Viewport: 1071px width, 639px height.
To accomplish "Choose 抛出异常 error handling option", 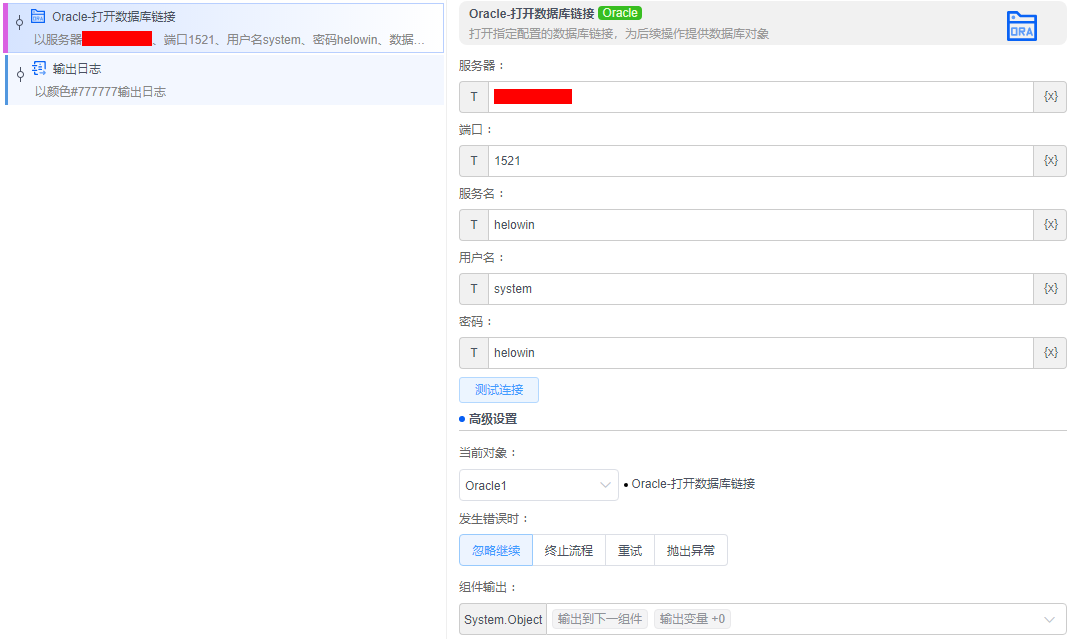I will click(691, 550).
